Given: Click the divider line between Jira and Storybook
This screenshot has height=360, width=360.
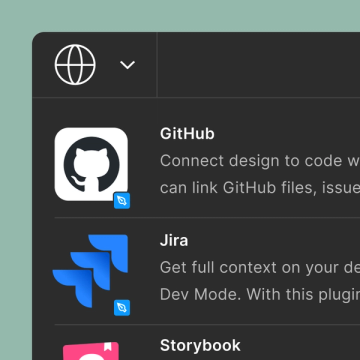Looking at the screenshot, I should point(207,324).
